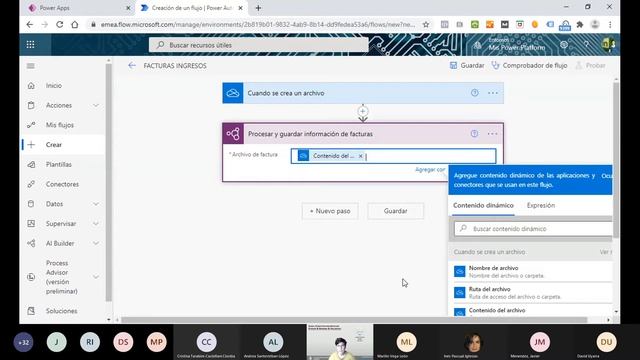
Task: Open the settings gear in header
Action: tap(564, 44)
